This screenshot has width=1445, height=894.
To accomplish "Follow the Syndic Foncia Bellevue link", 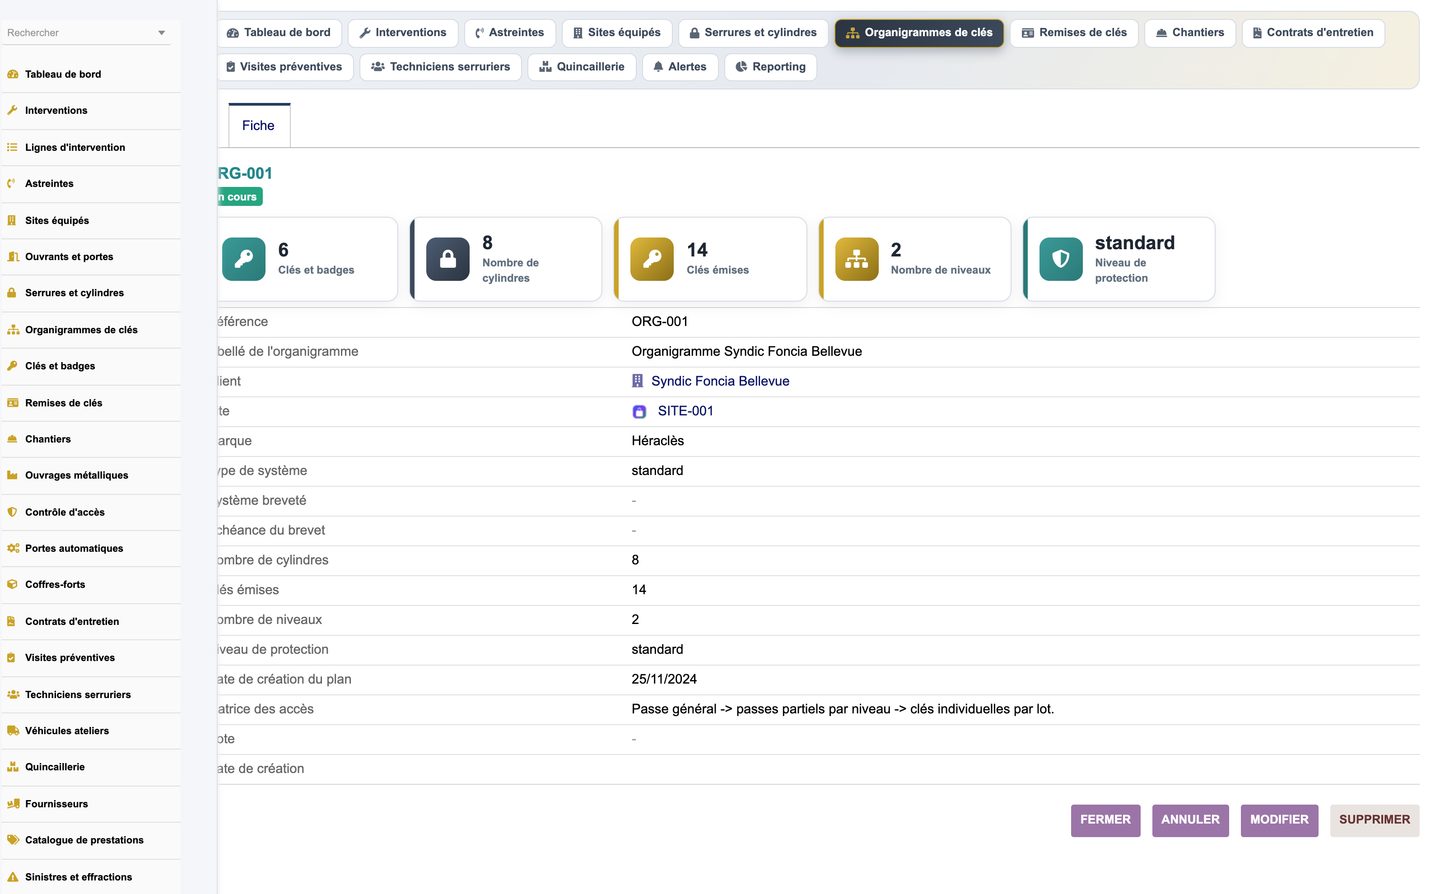I will 720,381.
